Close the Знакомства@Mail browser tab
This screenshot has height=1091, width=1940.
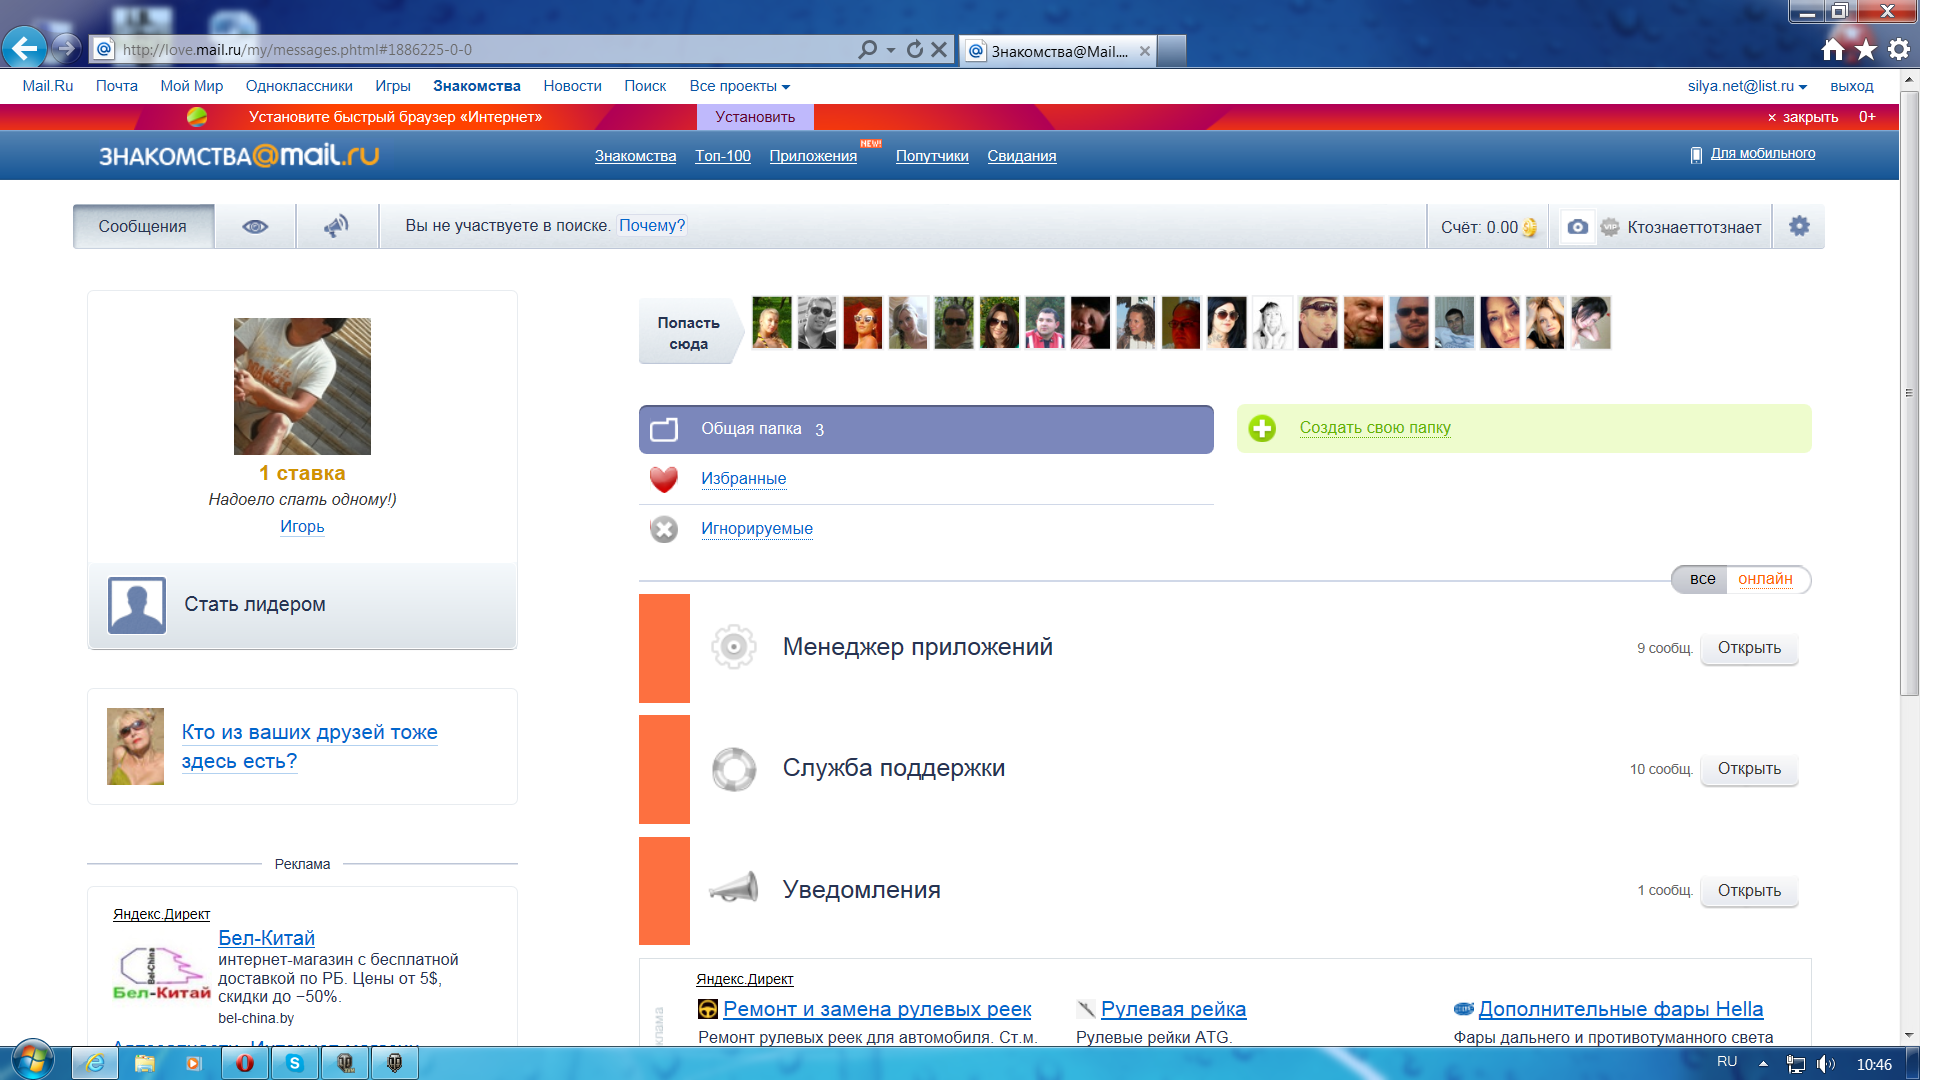(1145, 51)
